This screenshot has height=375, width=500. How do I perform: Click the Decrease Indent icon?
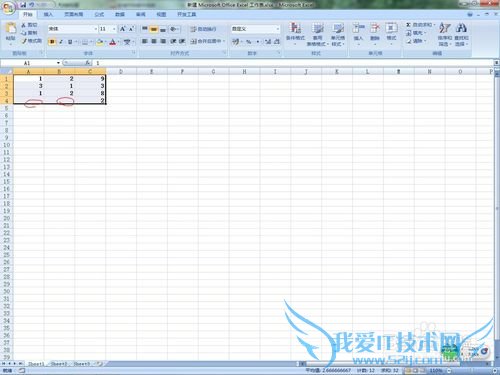click(173, 41)
